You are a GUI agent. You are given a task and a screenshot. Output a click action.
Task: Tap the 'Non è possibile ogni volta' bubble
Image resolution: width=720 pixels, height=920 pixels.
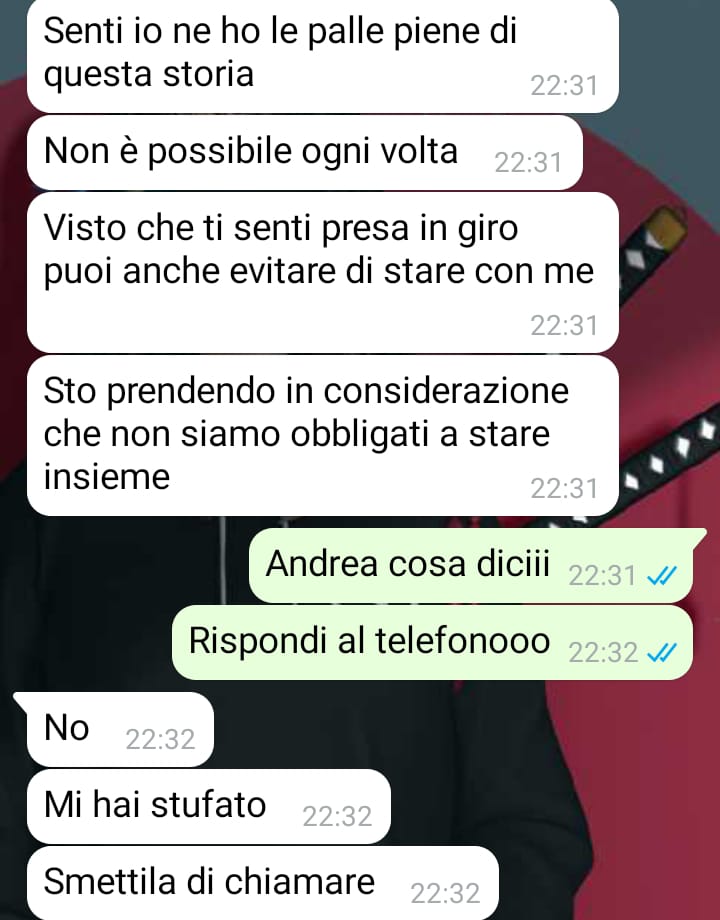tap(305, 153)
